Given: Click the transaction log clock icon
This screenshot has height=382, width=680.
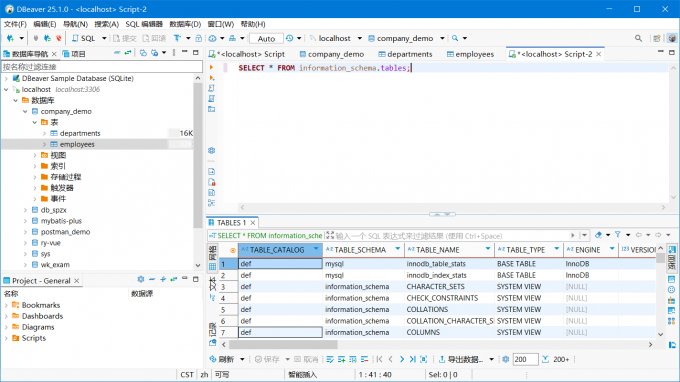Looking at the screenshot, I should [289, 38].
